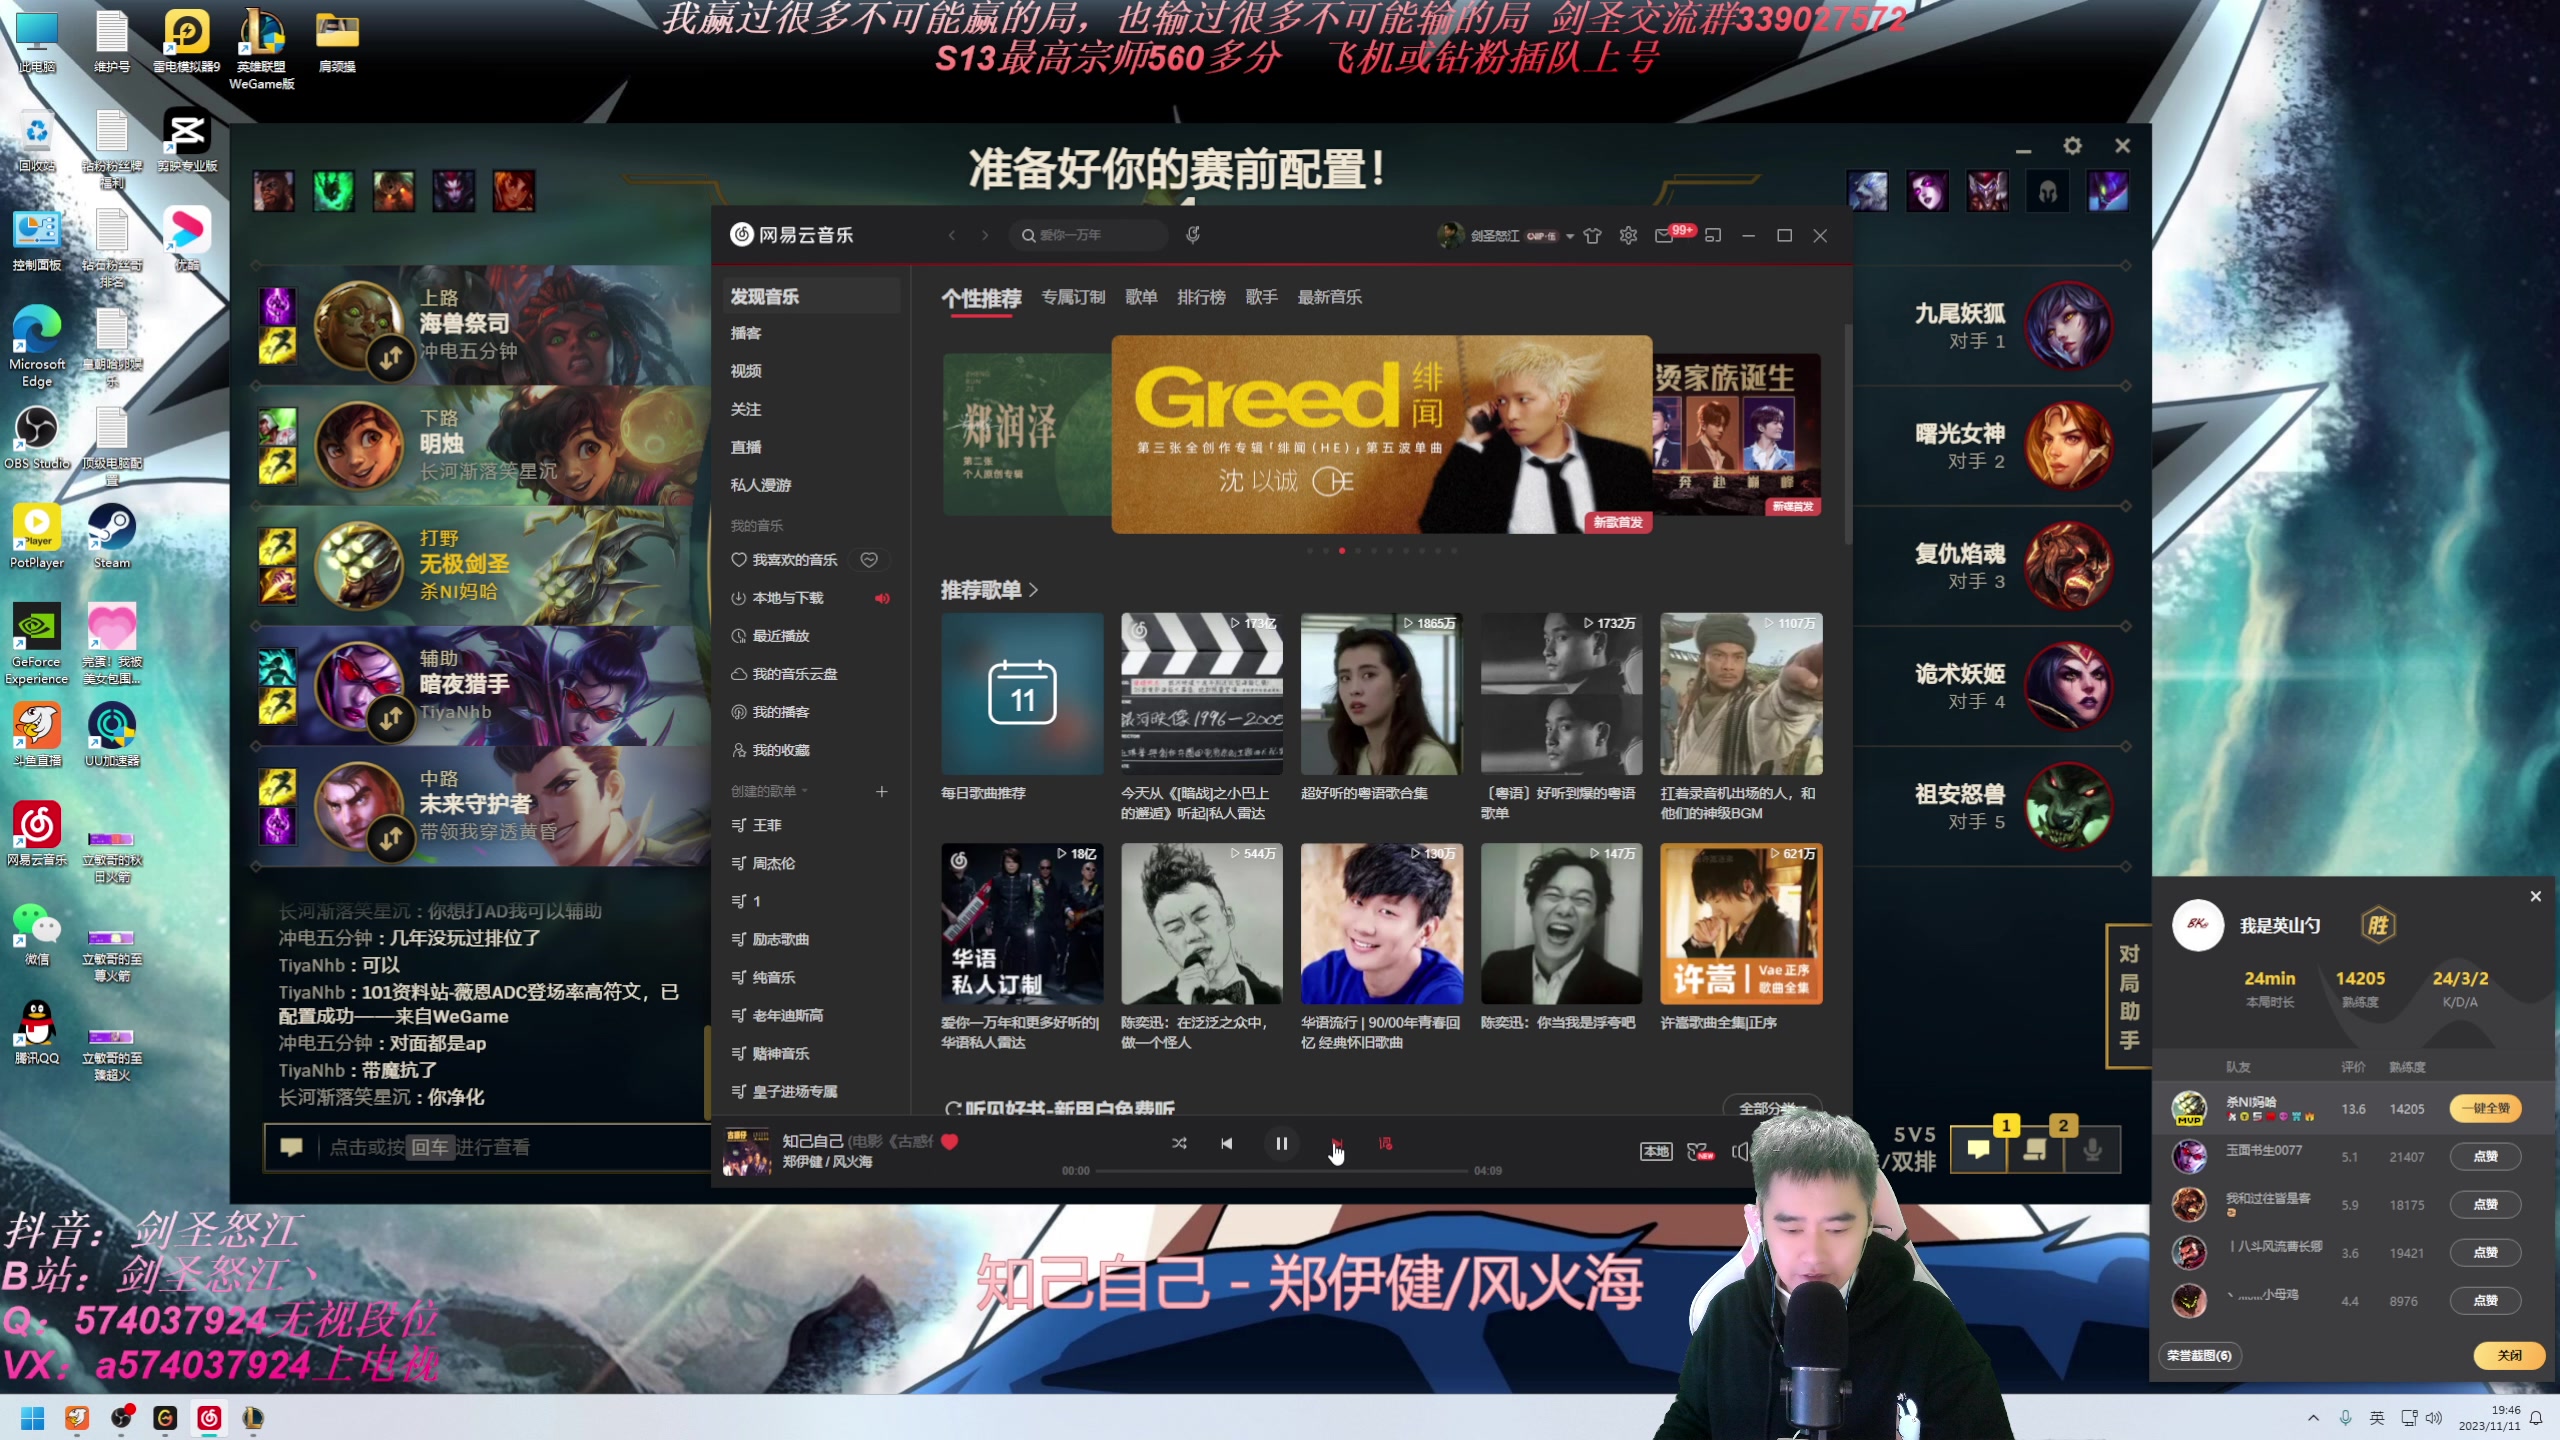Start heartbeat mode next to 我喜欢的音乐
Screen dimensions: 2560x1440
click(x=869, y=560)
